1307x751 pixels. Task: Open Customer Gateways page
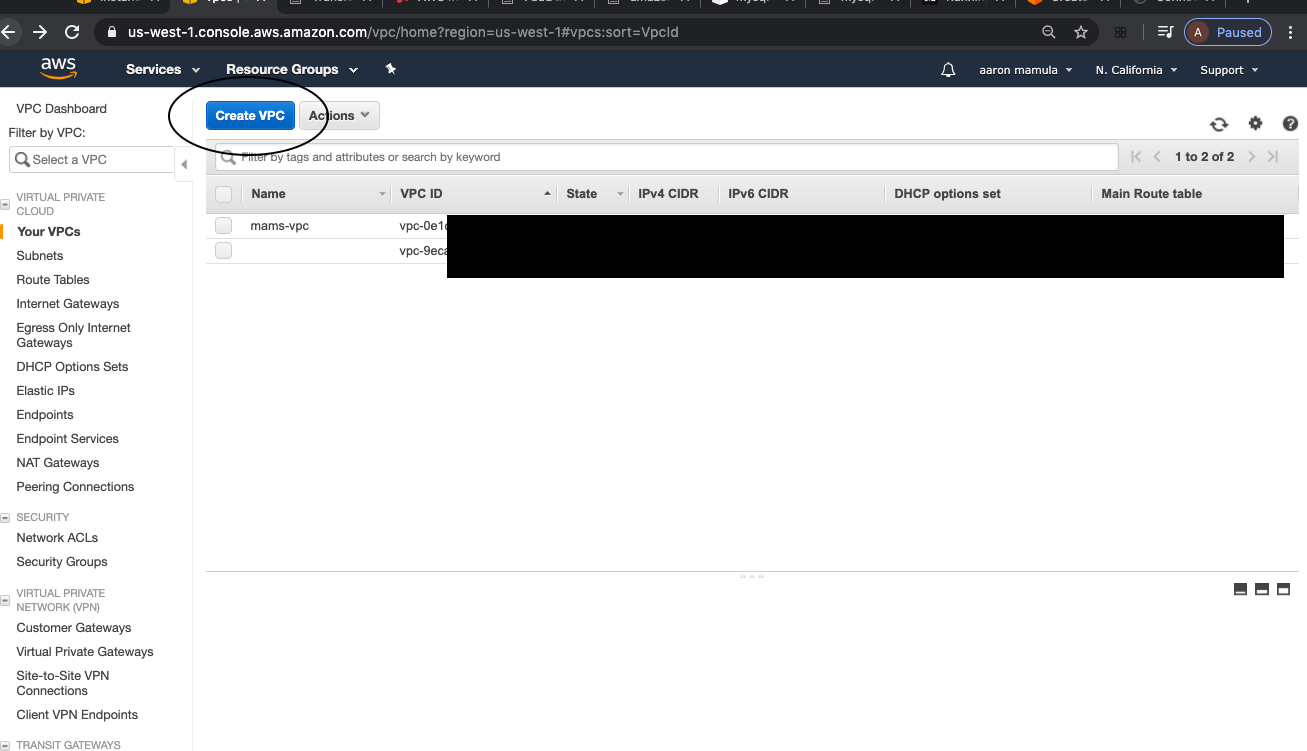(x=74, y=628)
